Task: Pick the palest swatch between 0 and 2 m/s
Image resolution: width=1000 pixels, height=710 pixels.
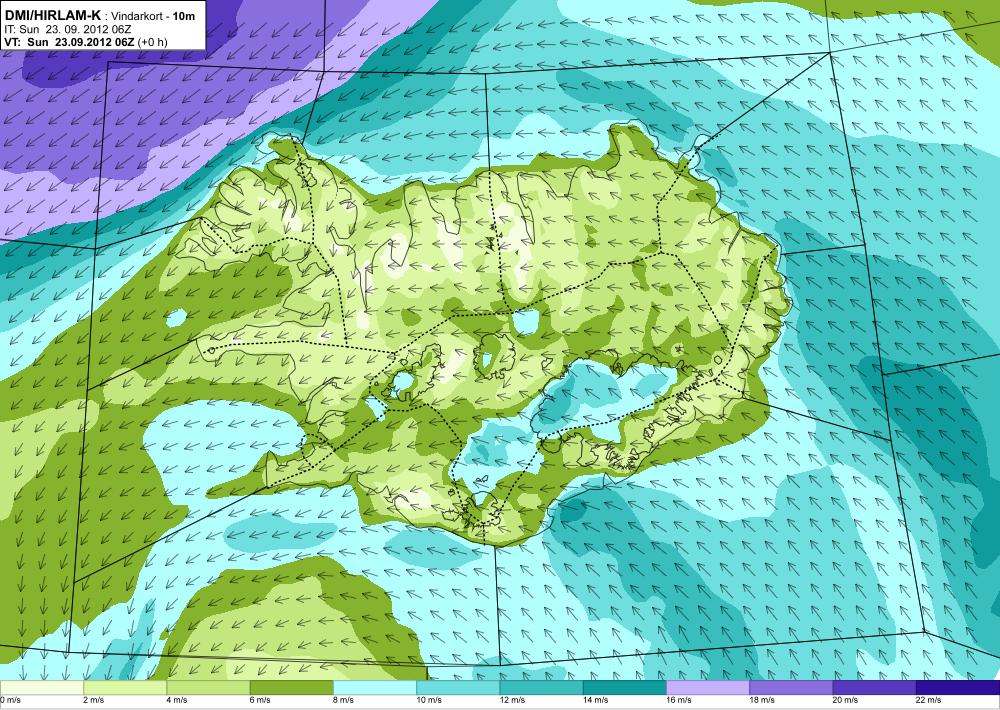Action: pos(41,688)
